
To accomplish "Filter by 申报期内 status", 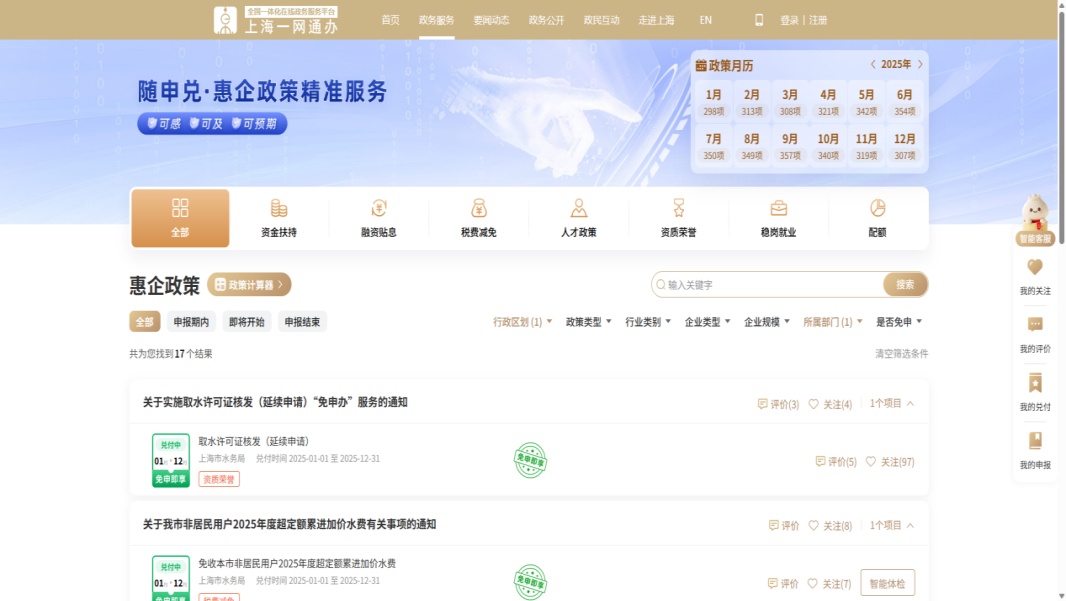I will tap(191, 322).
